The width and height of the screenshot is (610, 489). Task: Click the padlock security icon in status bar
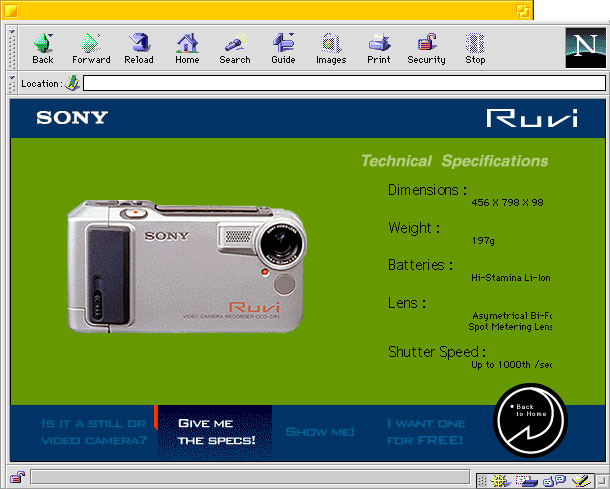coord(17,477)
